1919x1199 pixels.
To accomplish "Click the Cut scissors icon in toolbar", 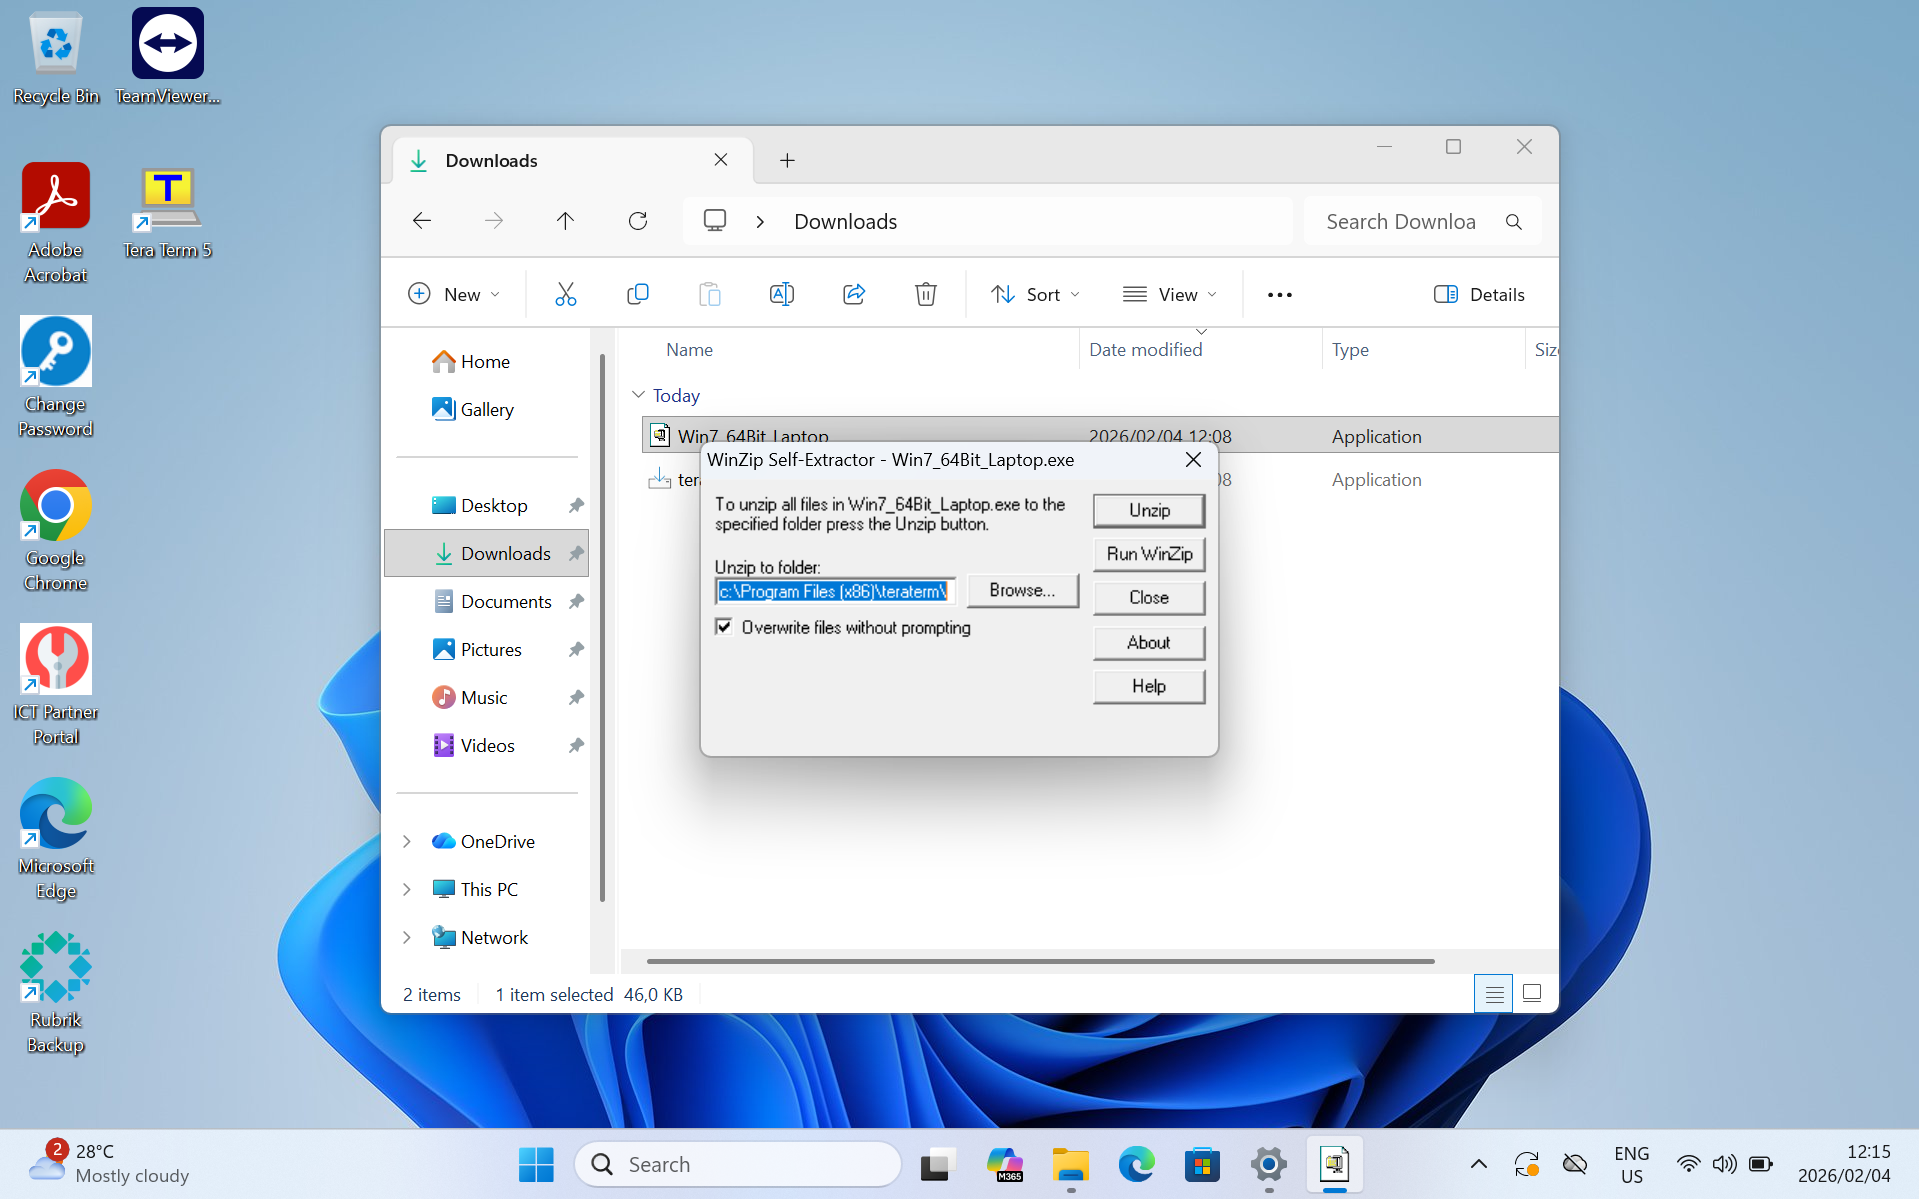I will (x=565, y=294).
